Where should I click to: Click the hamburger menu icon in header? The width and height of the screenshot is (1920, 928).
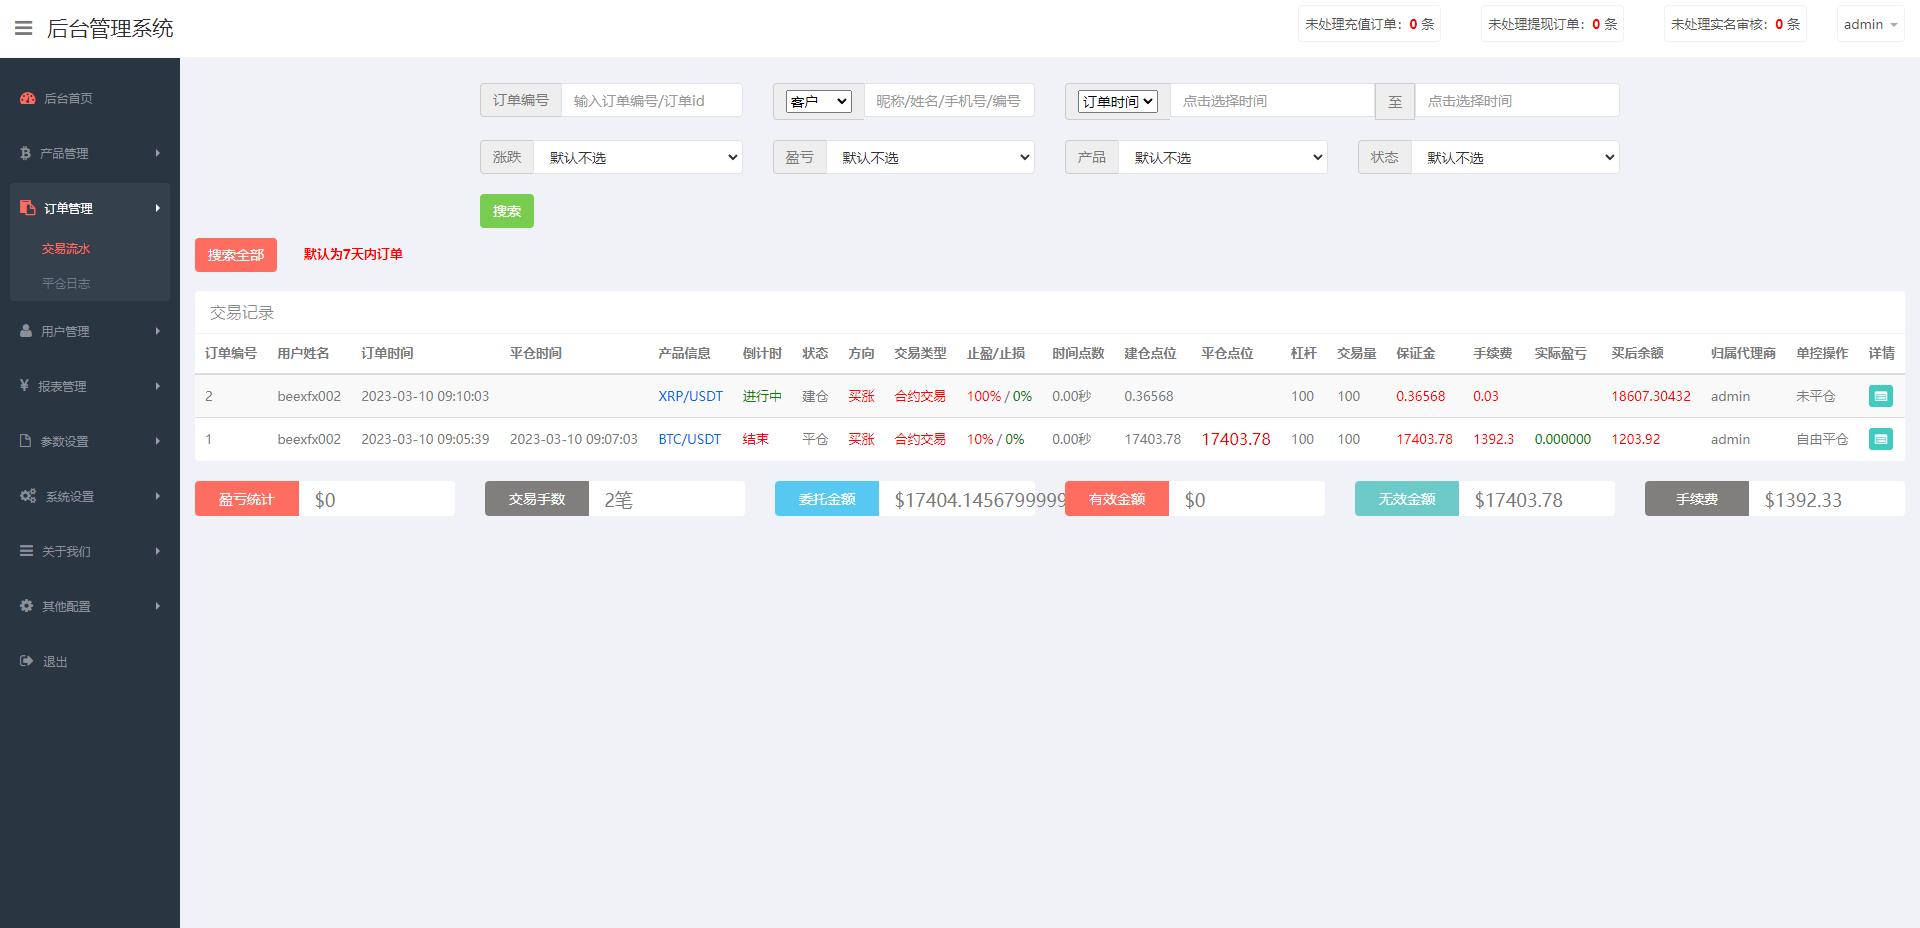tap(24, 28)
